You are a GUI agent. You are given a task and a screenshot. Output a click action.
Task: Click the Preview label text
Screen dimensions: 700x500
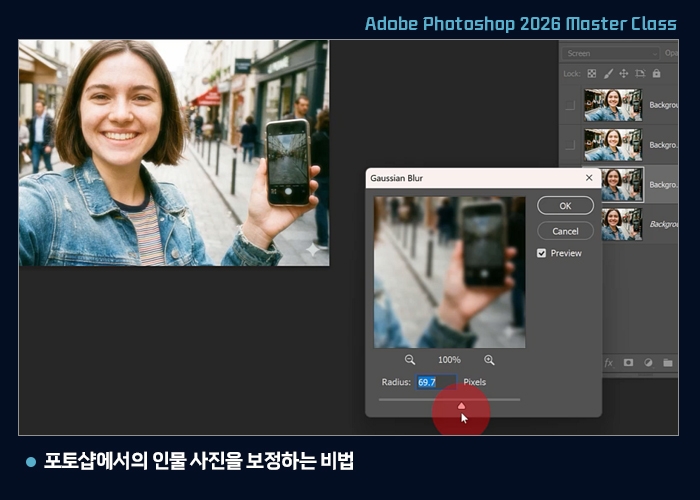(566, 253)
